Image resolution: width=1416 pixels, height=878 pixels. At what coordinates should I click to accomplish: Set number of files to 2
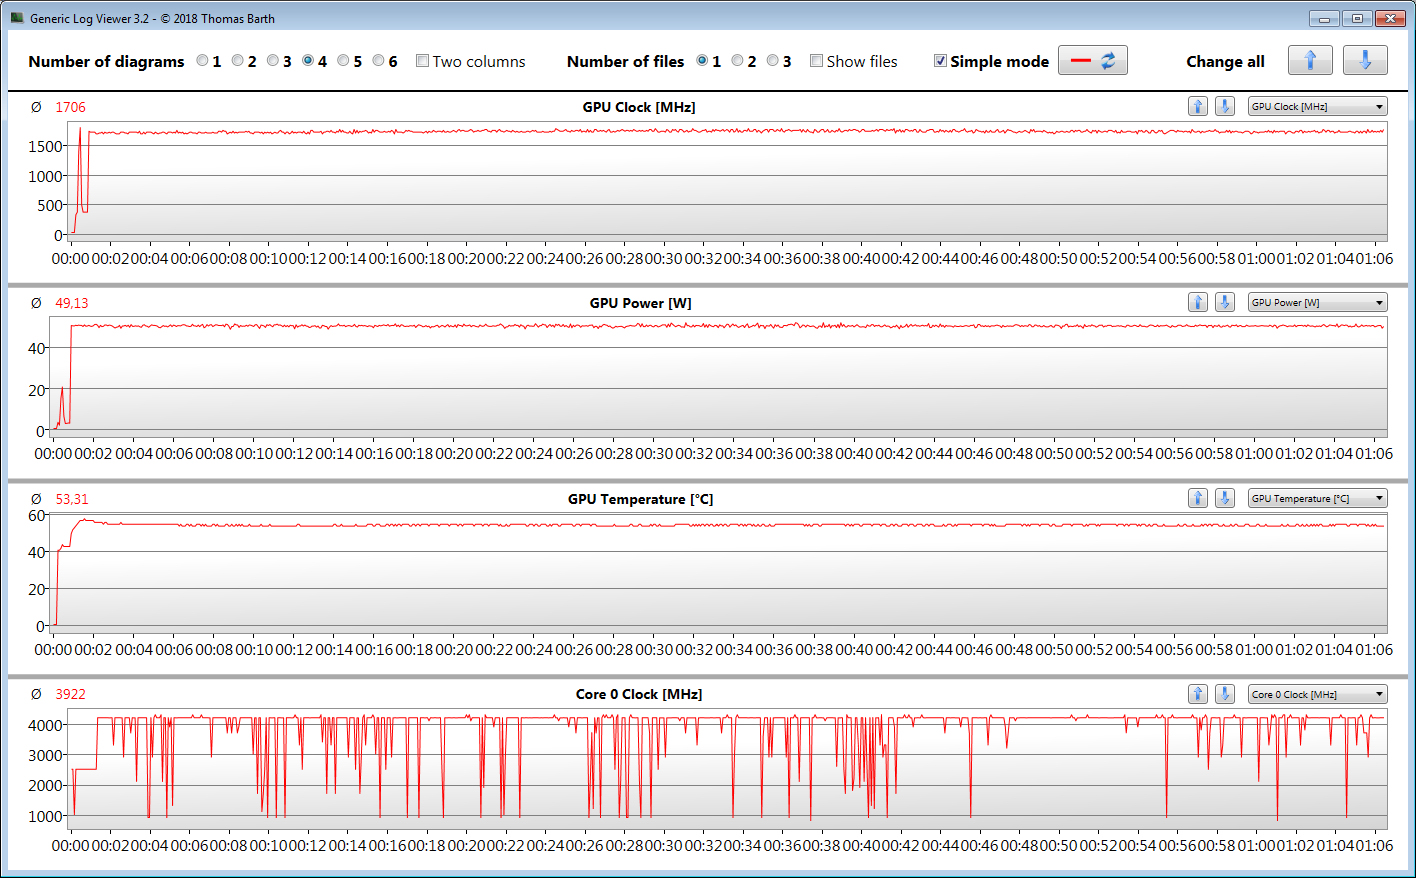pos(738,61)
